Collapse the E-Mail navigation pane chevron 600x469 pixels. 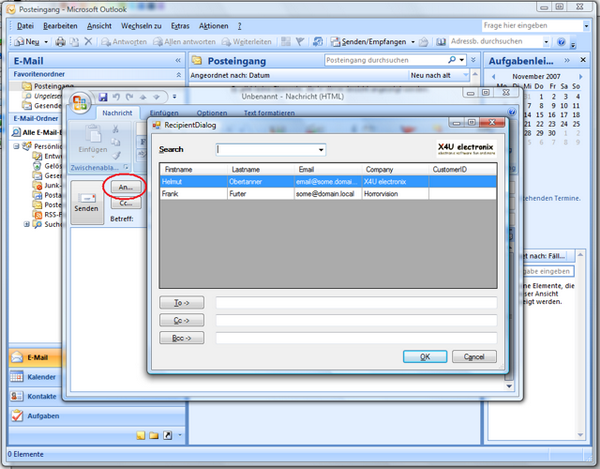coord(178,60)
